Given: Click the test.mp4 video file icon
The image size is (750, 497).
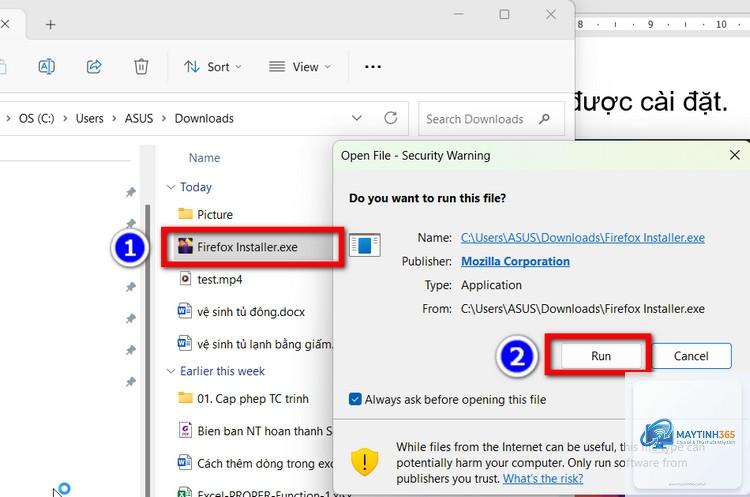Looking at the screenshot, I should (x=185, y=278).
